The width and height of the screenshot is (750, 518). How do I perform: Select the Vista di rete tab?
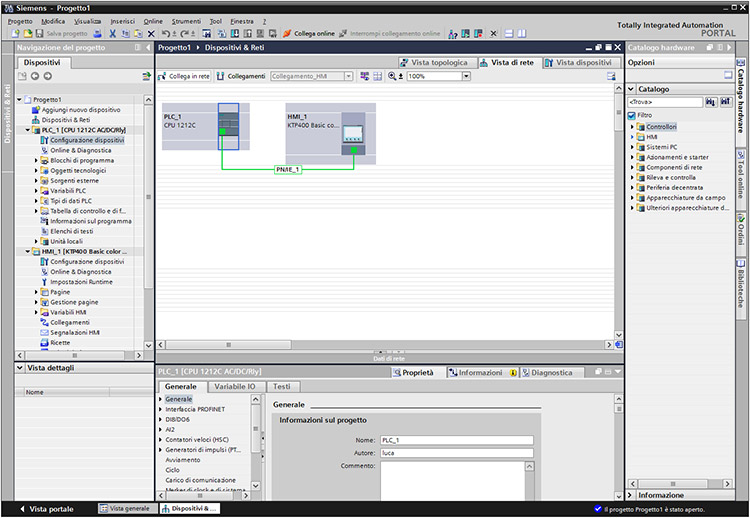pyautogui.click(x=510, y=63)
